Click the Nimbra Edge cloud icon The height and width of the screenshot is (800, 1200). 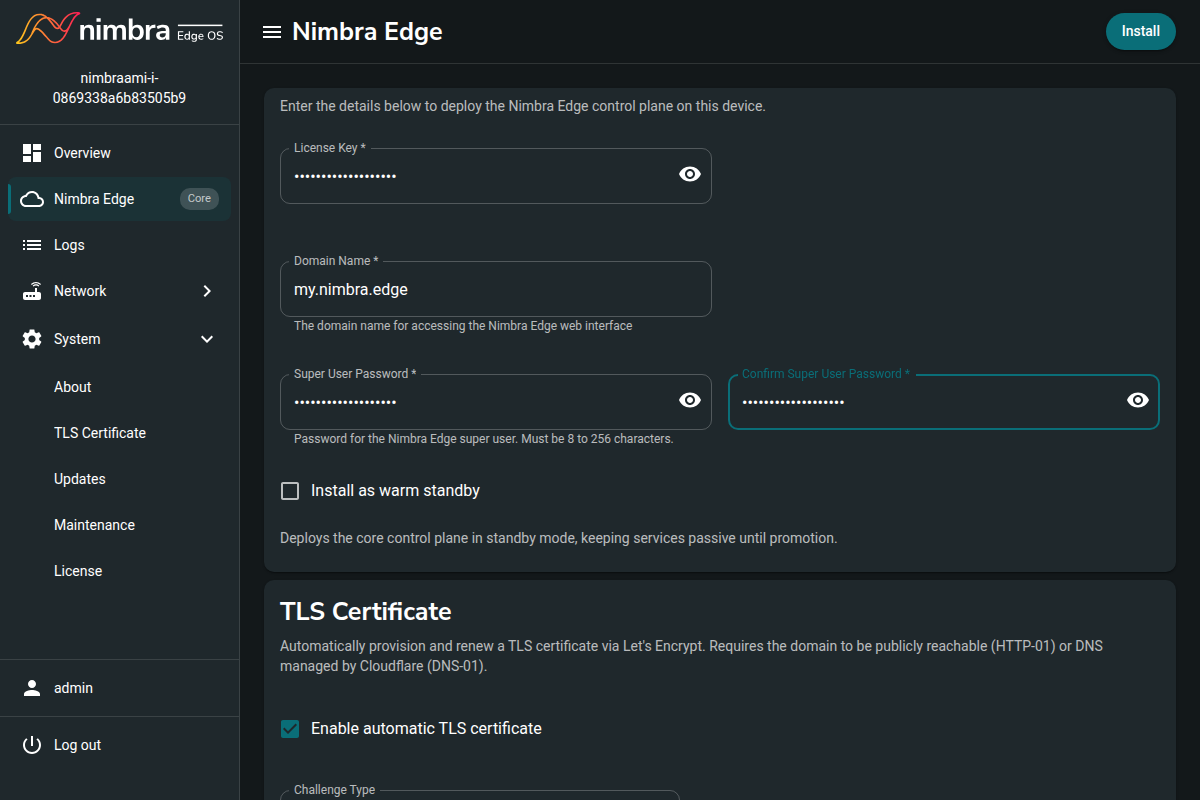pos(32,199)
